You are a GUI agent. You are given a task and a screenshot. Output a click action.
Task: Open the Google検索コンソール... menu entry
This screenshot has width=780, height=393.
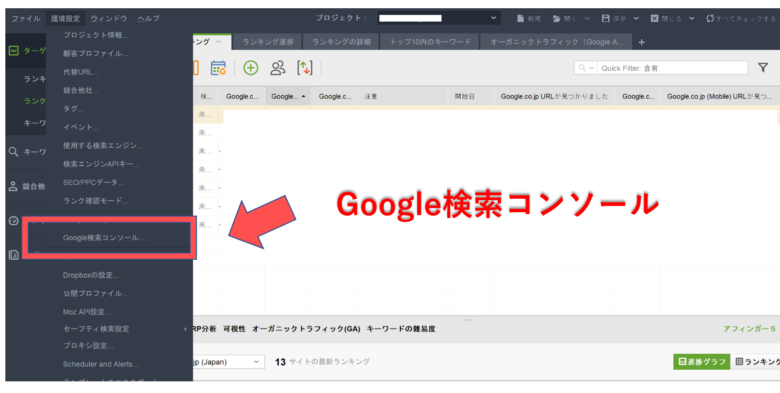[104, 238]
